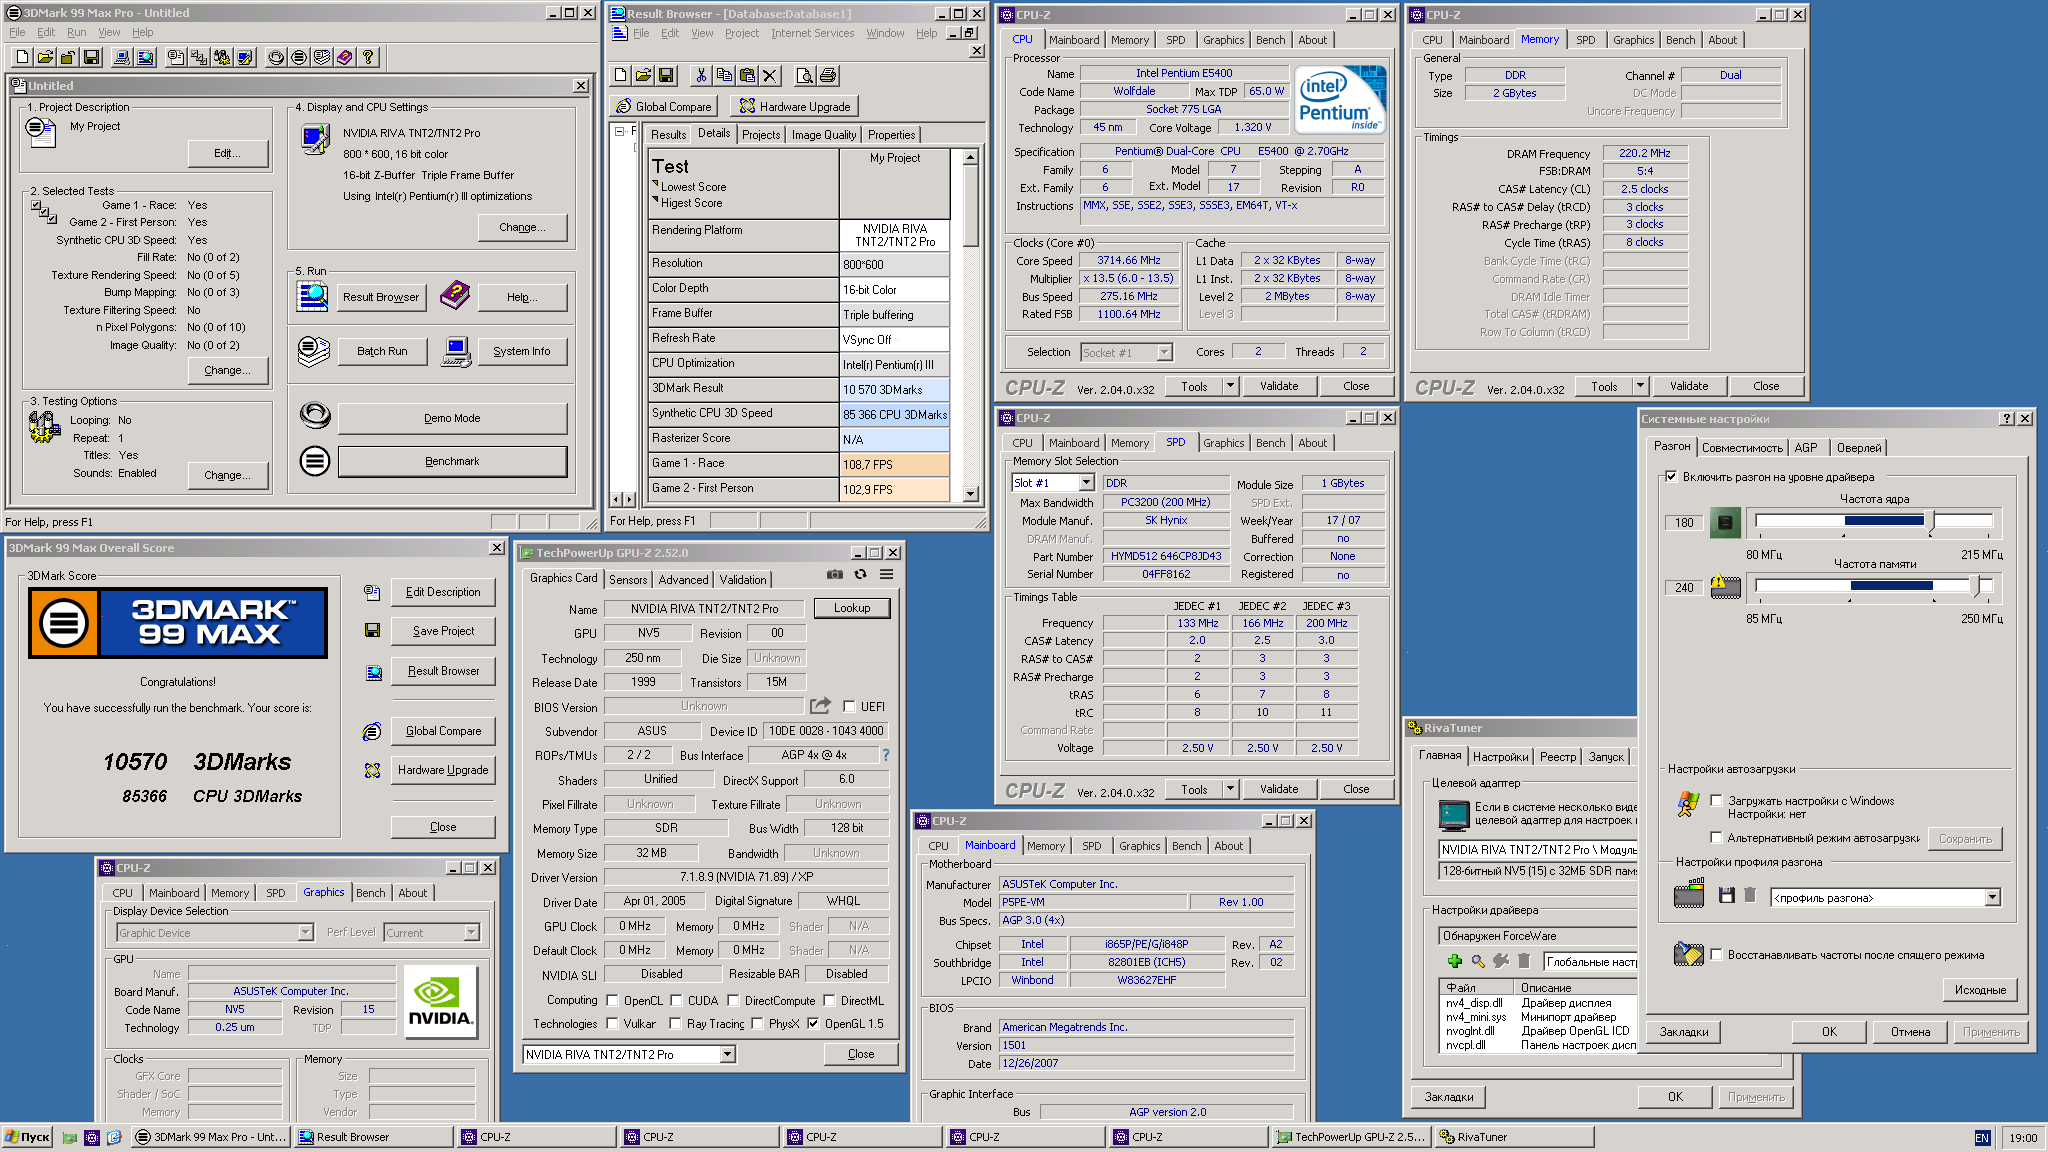The width and height of the screenshot is (2048, 1152).
Task: Click GPU-Z refresh icon
Action: [x=860, y=574]
